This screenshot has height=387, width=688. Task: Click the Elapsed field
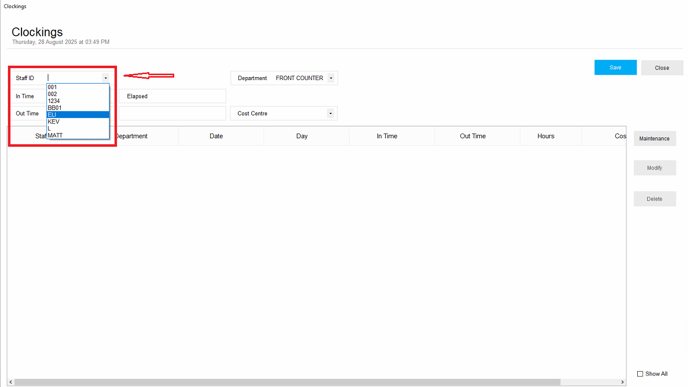tap(172, 96)
